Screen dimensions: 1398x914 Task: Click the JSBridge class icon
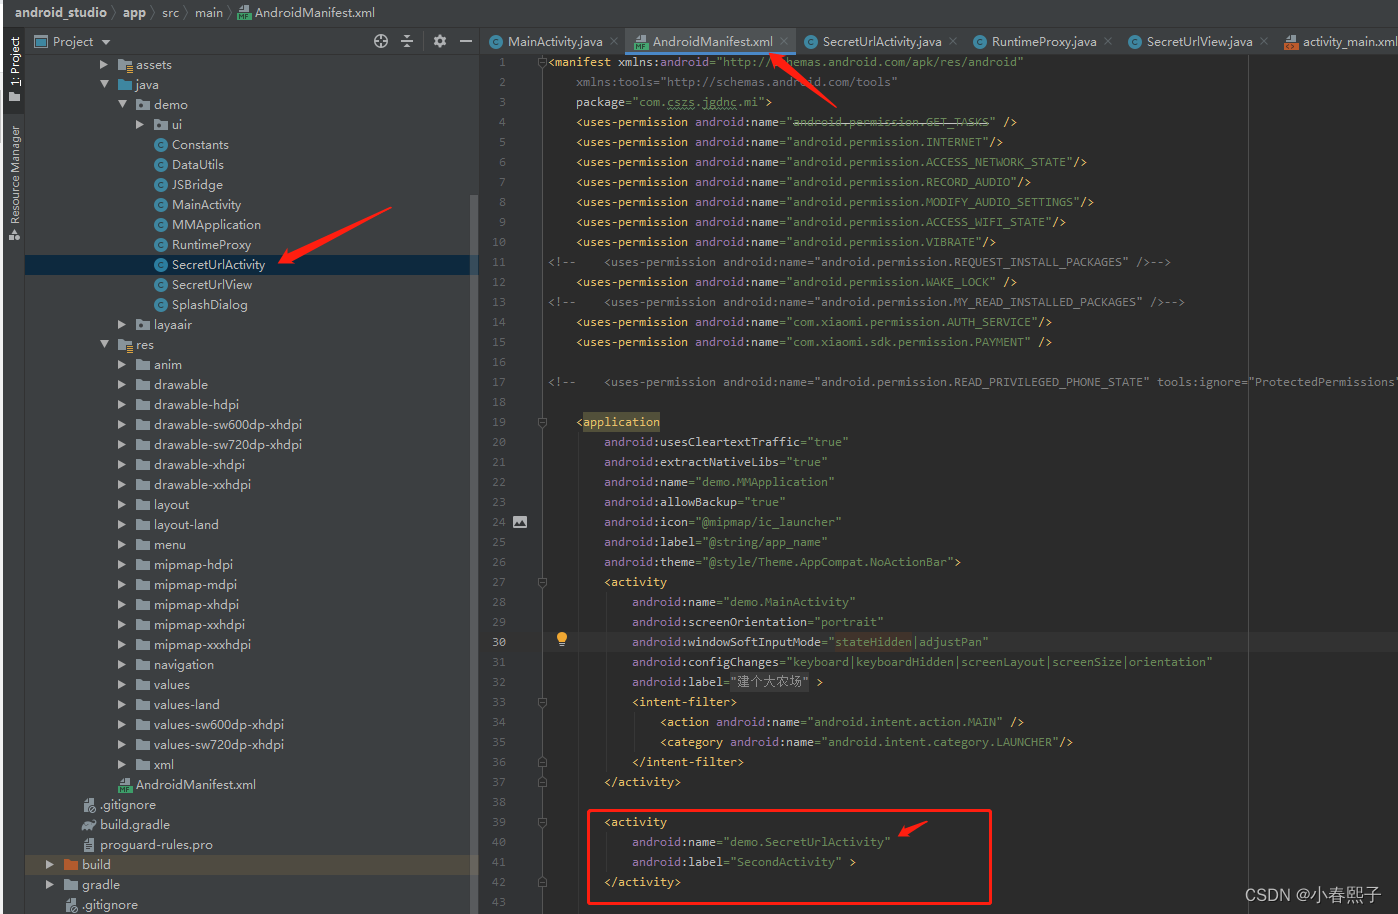coord(162,184)
